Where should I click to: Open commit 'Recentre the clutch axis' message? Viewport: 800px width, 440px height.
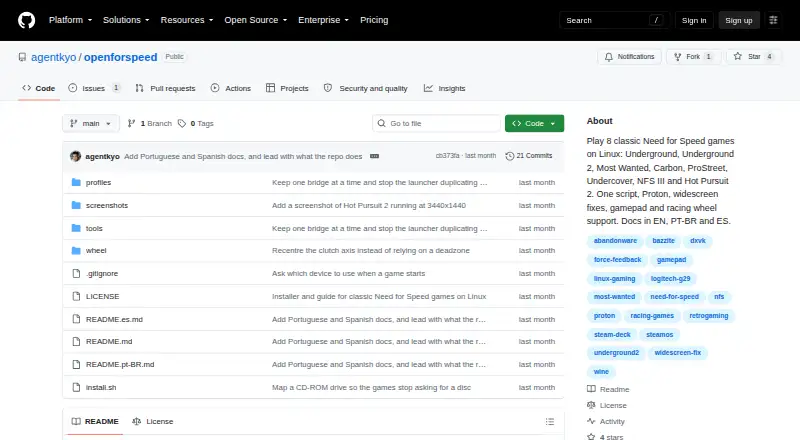point(371,251)
